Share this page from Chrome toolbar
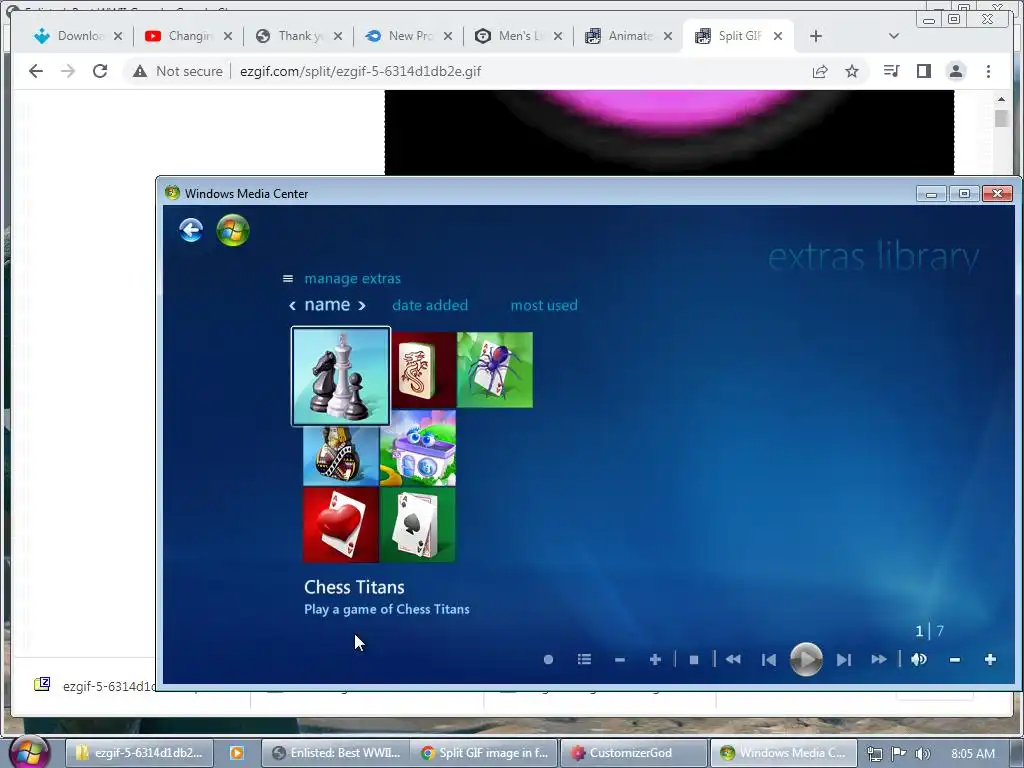The height and width of the screenshot is (768, 1024). 820,71
